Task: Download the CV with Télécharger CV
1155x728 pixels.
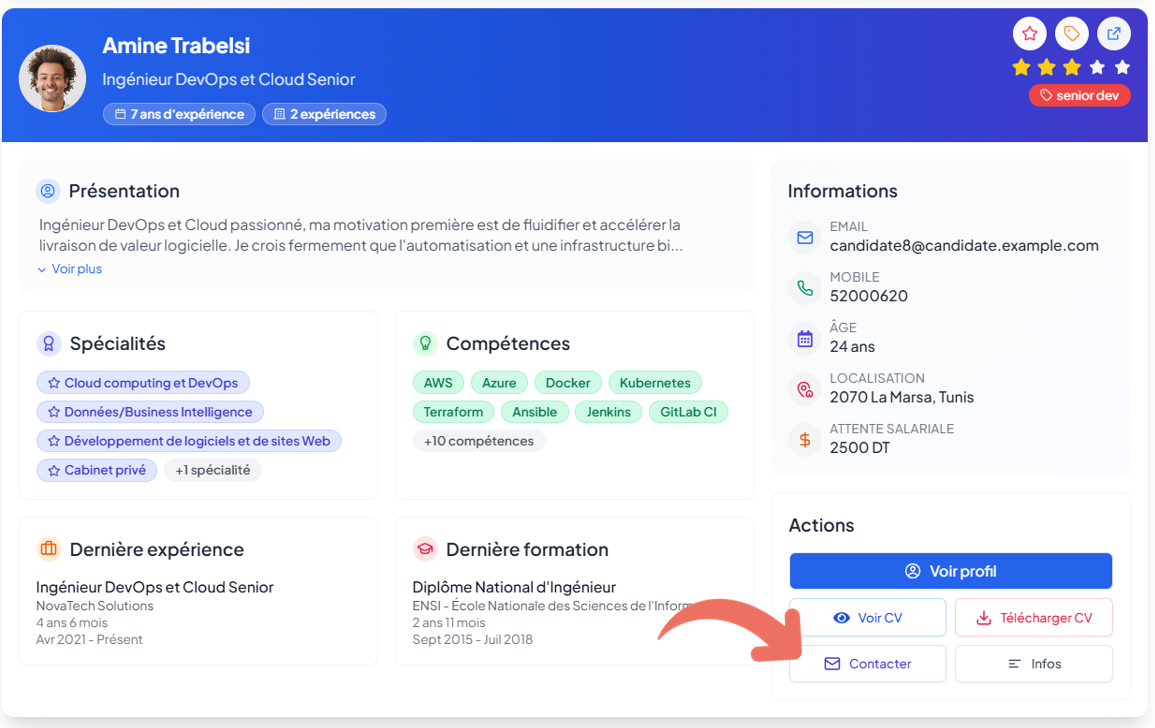Action: tap(1033, 618)
